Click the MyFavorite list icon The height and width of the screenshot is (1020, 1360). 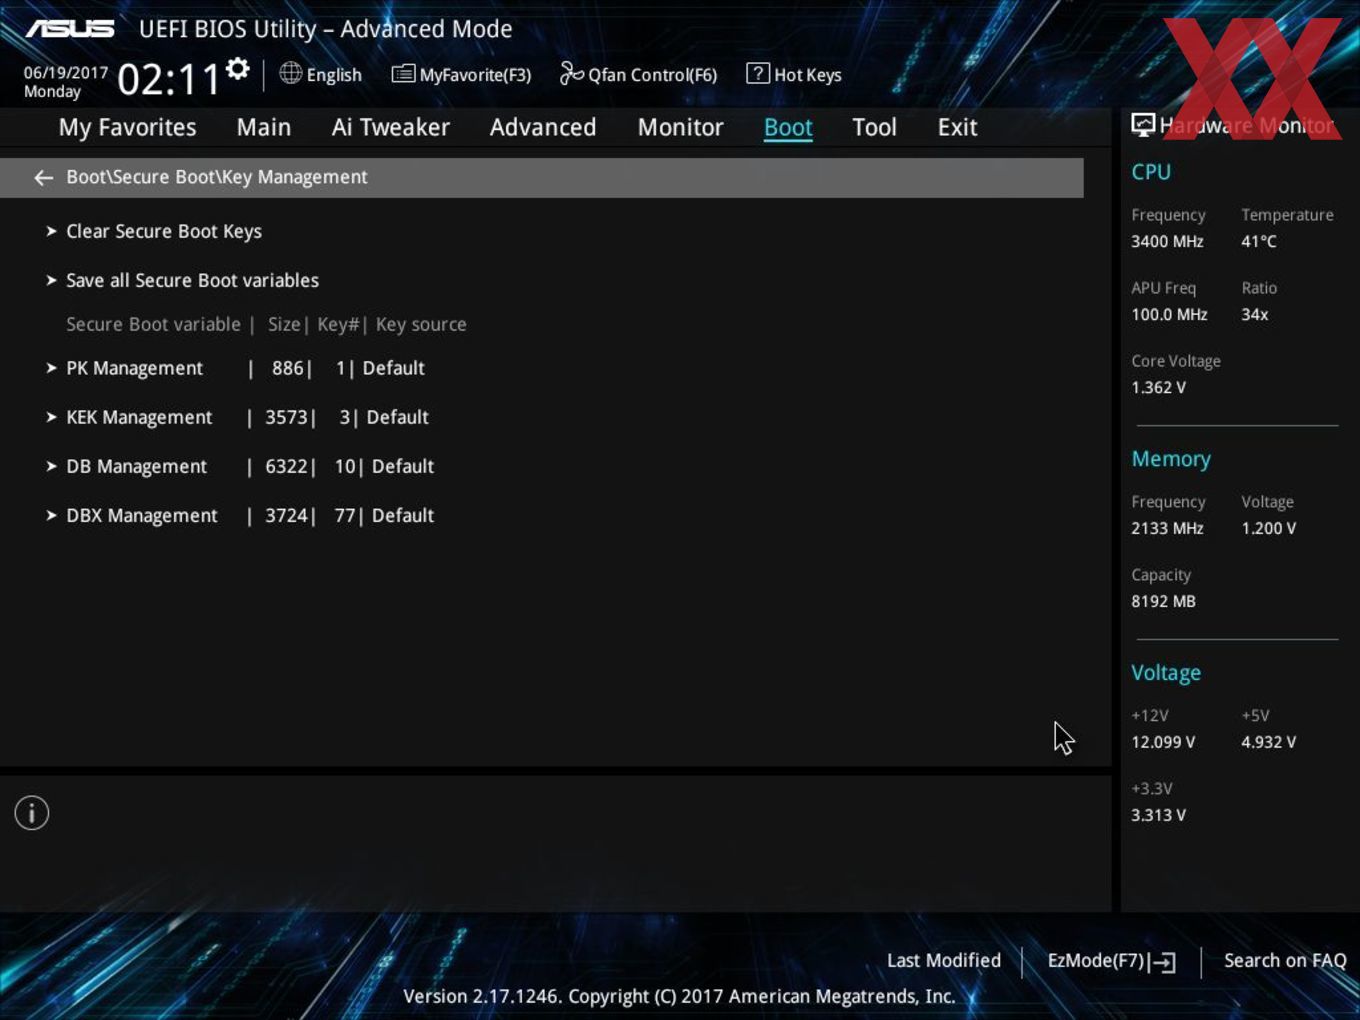tap(403, 73)
